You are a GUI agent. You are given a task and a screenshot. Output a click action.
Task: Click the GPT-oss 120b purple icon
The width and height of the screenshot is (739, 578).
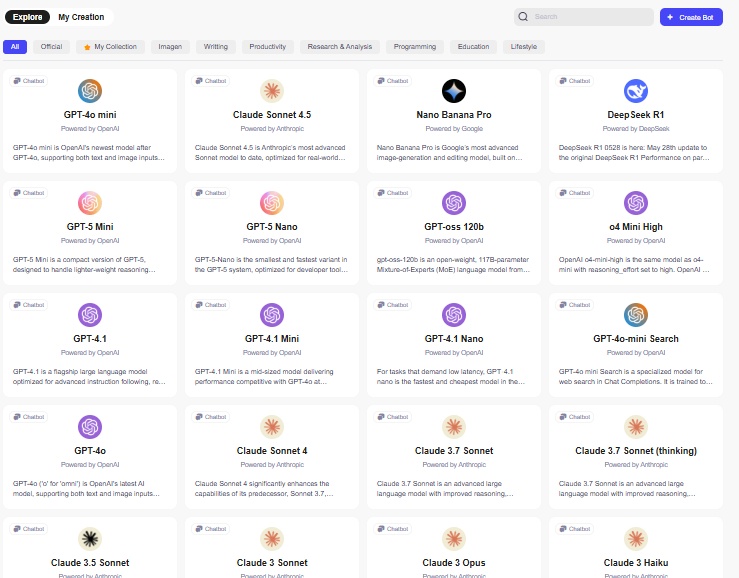[x=454, y=203]
